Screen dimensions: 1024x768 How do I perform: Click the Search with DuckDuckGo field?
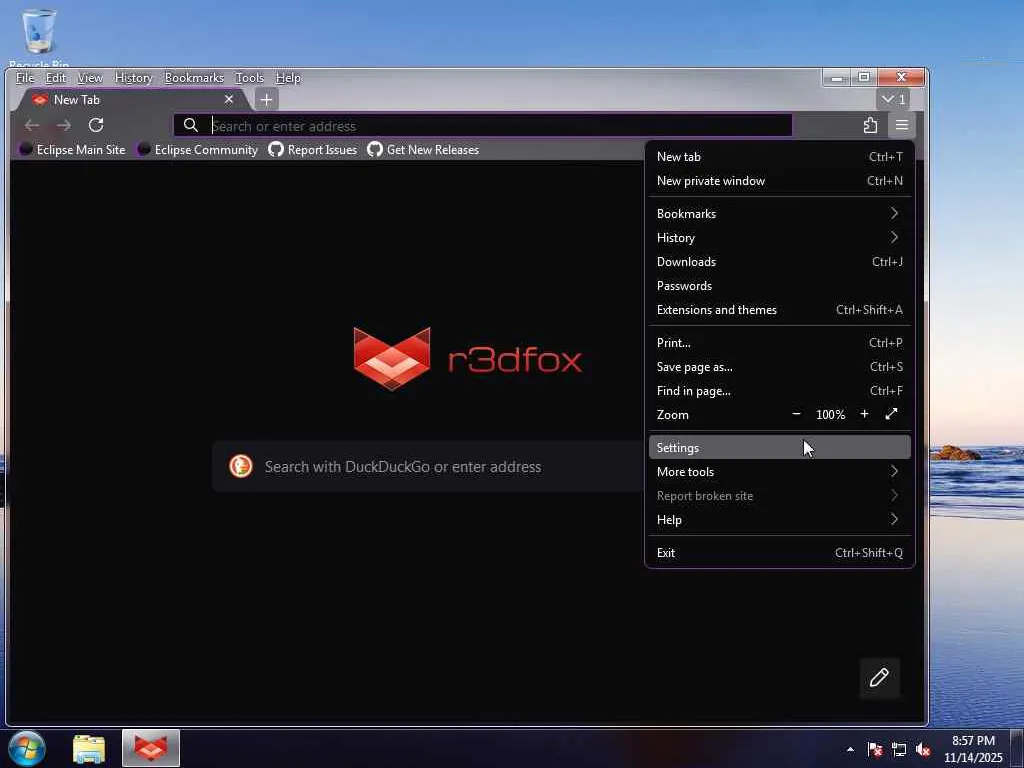coord(428,466)
